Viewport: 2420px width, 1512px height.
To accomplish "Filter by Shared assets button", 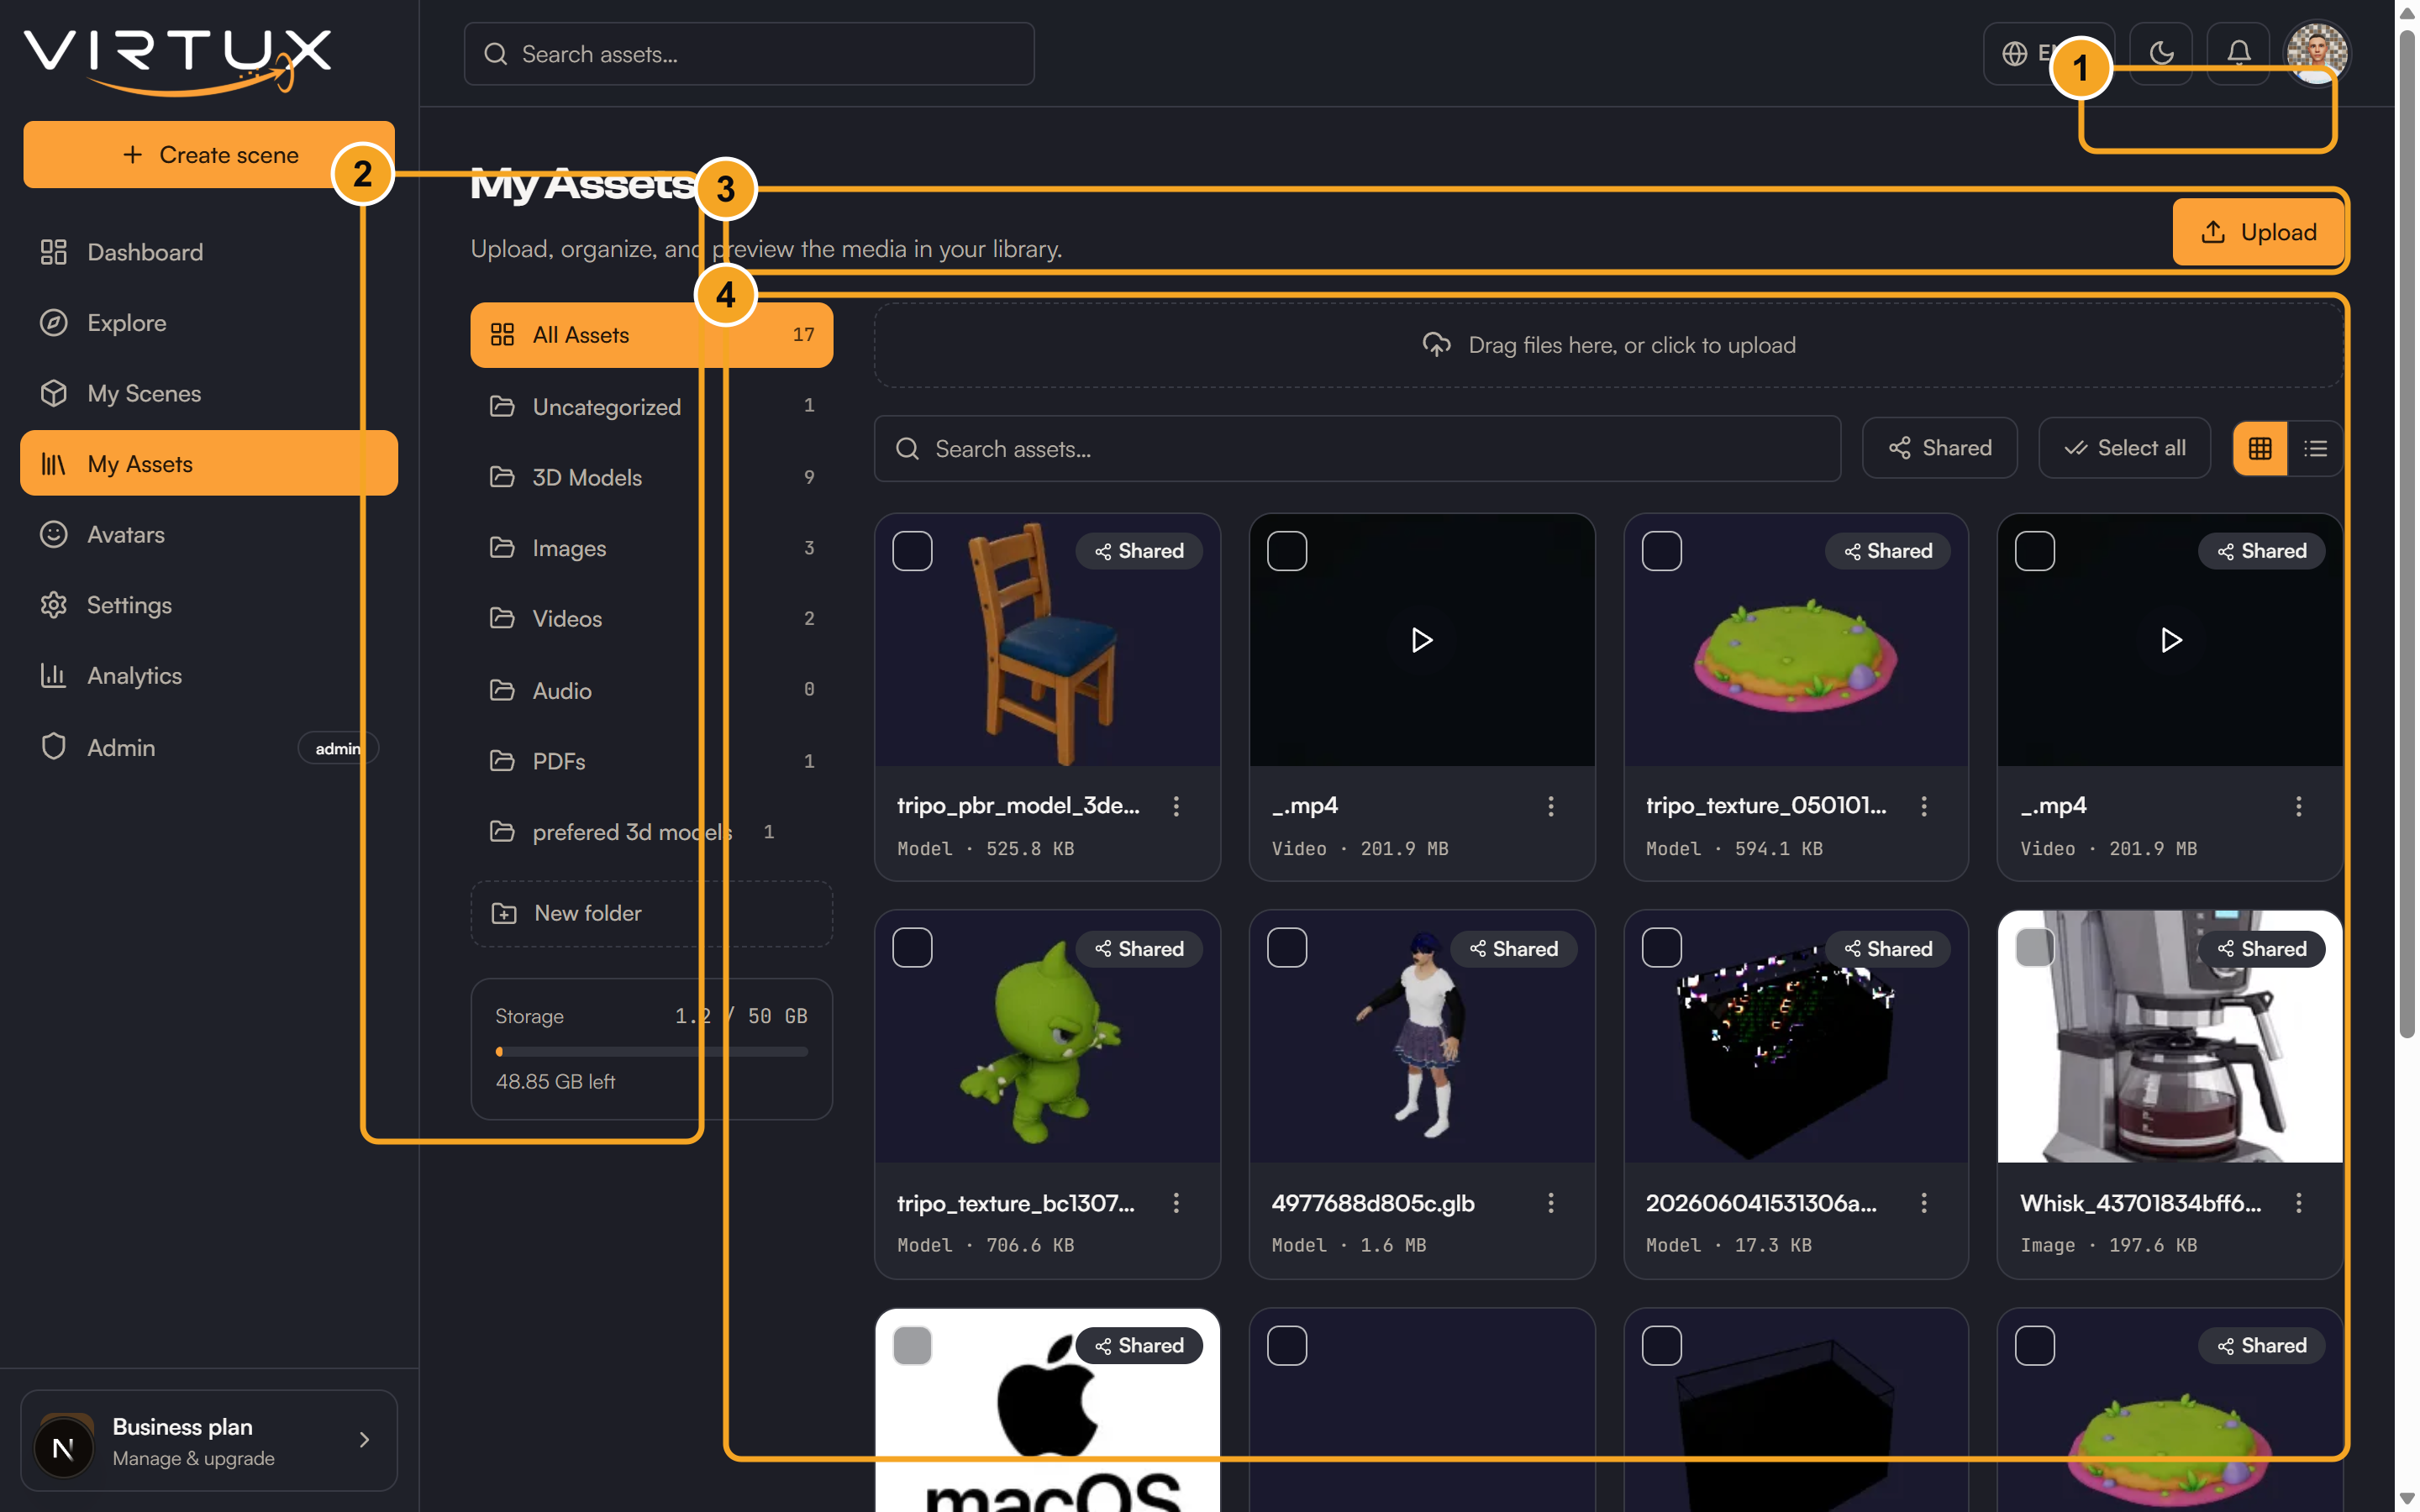I will (x=1940, y=449).
